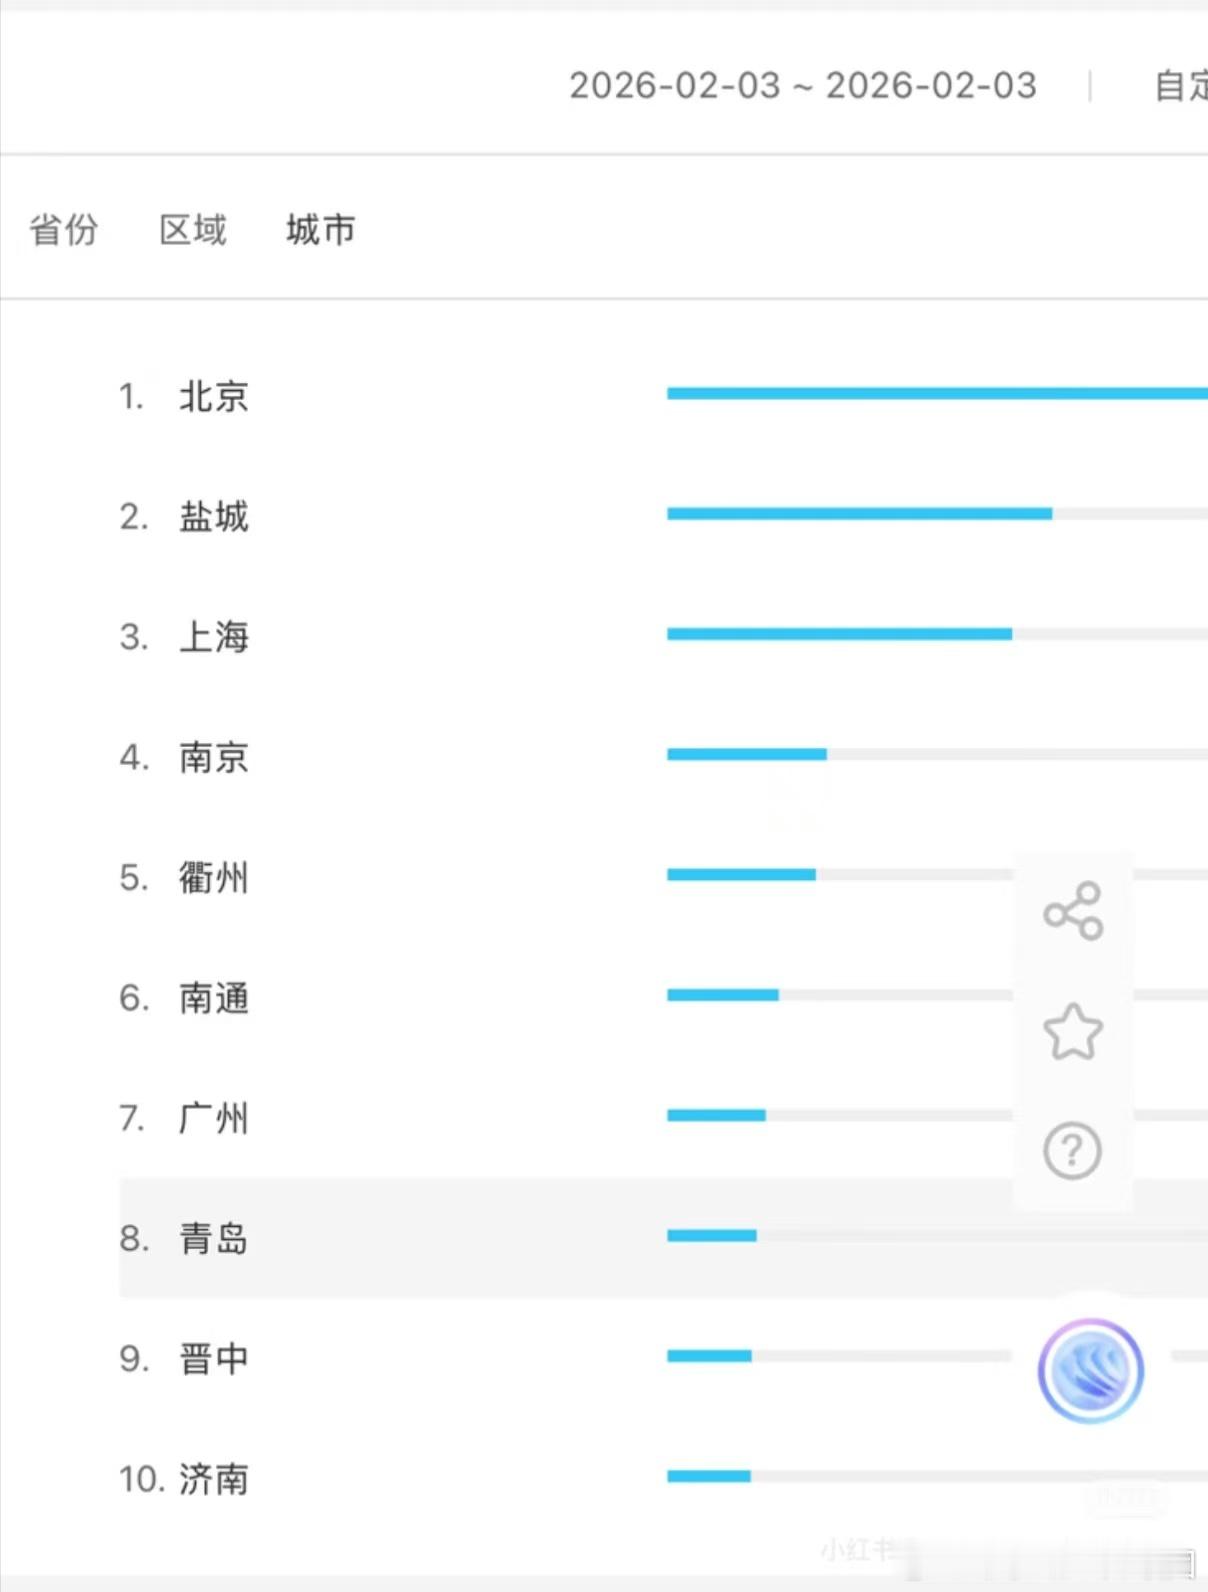Click the 上海 bar indicator
Viewport: 1208px width, 1592px height.
(840, 634)
